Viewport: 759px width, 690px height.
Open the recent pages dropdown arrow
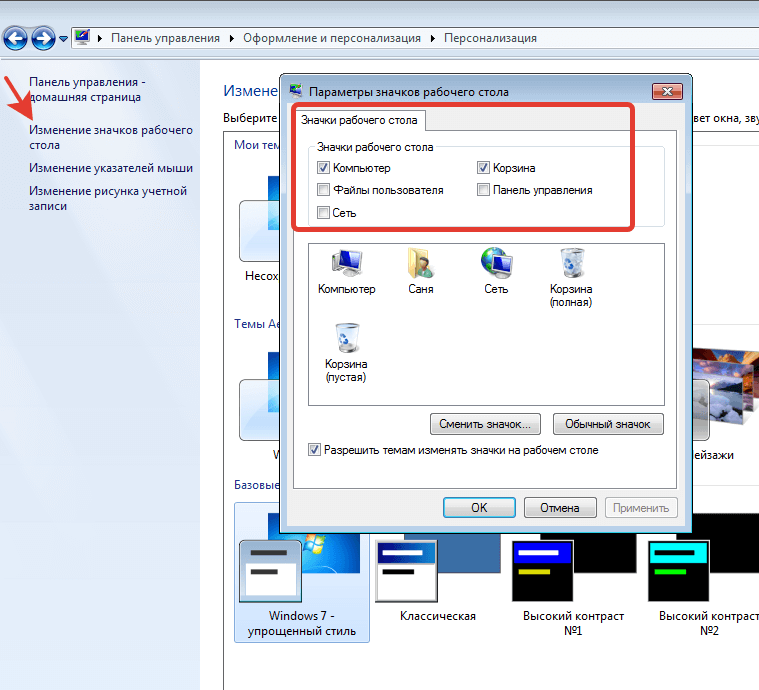[63, 39]
